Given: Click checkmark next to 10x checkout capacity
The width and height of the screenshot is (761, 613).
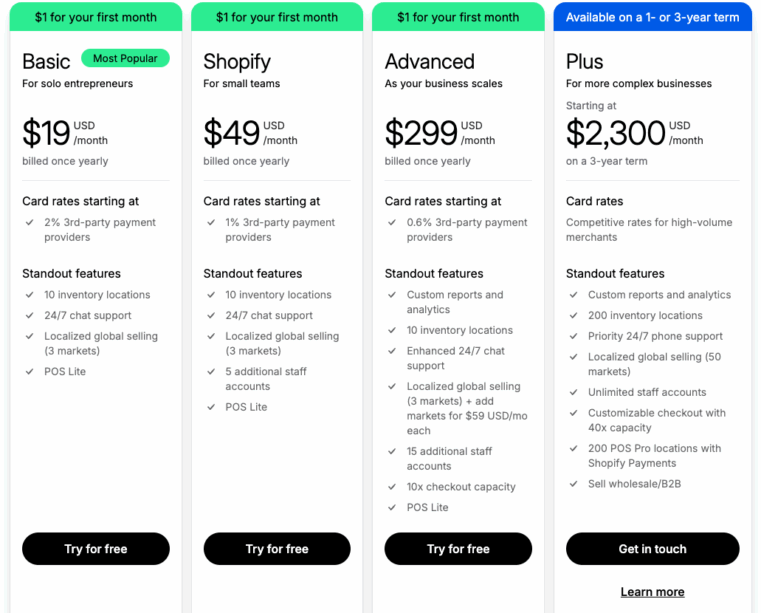Looking at the screenshot, I should tap(393, 487).
